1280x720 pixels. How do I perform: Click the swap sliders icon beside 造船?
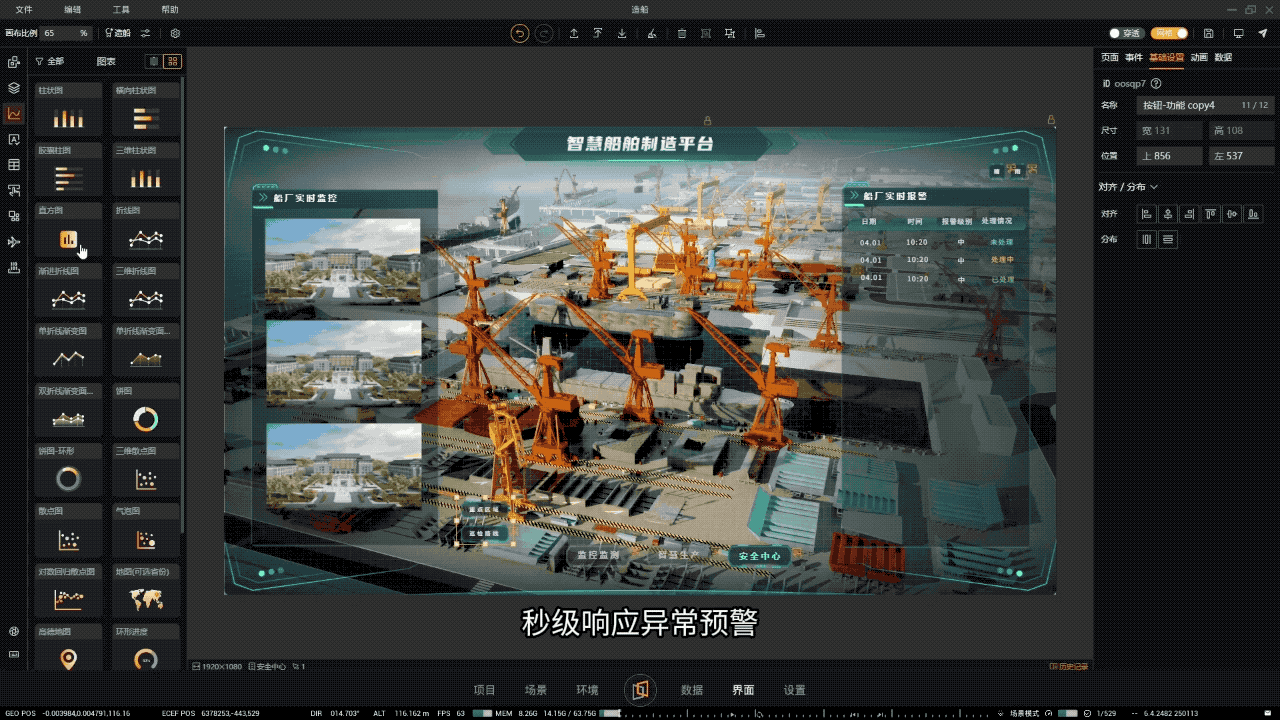(x=147, y=33)
